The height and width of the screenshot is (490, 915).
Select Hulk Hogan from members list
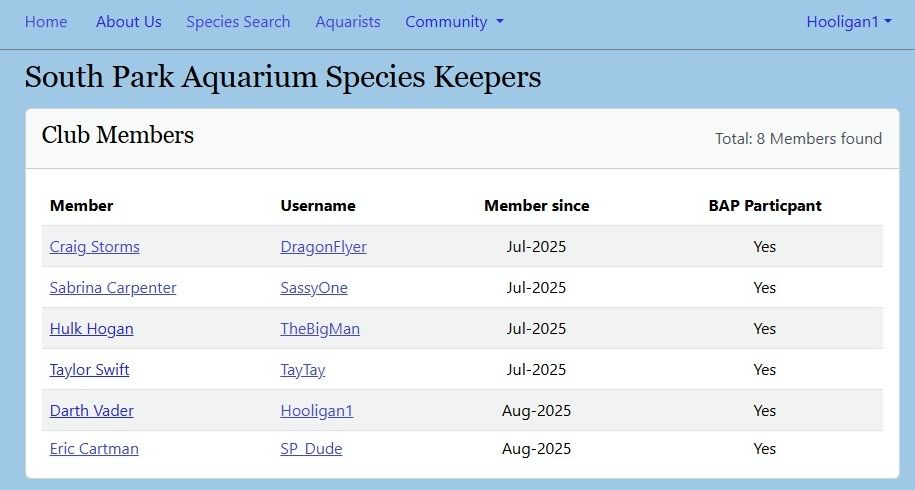tap(92, 328)
